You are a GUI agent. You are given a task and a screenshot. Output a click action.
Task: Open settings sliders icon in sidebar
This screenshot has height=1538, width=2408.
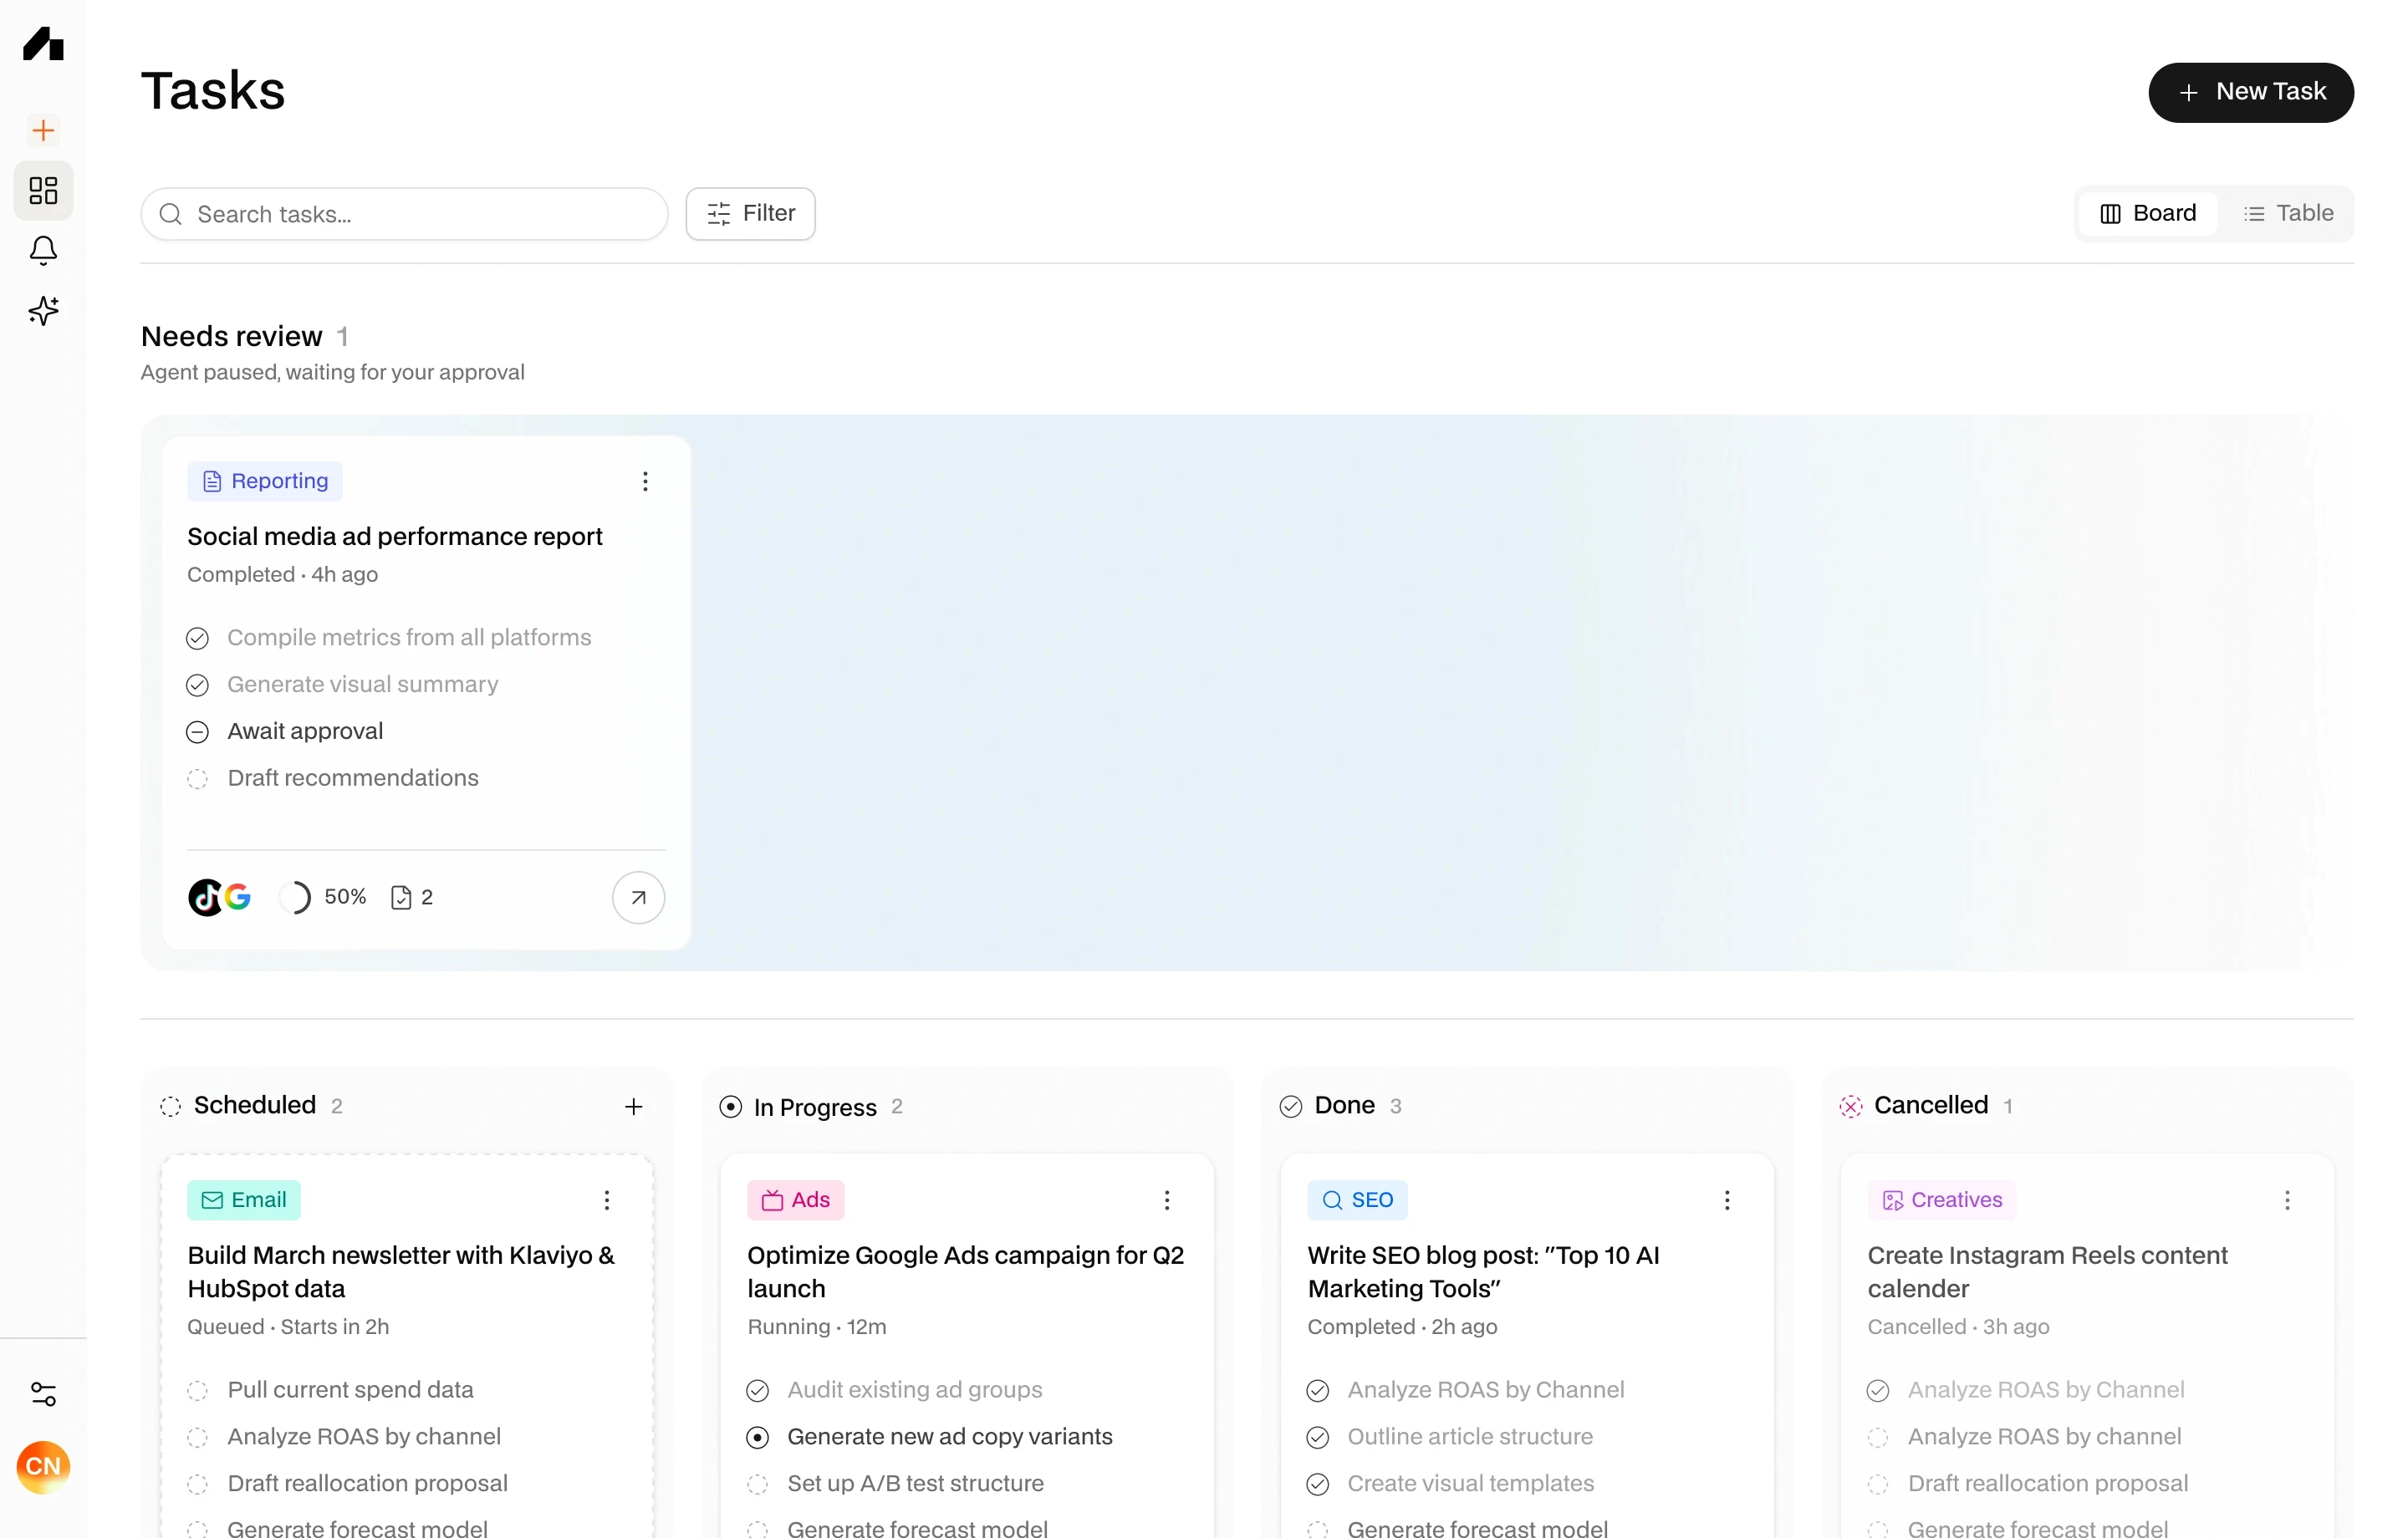(x=43, y=1394)
